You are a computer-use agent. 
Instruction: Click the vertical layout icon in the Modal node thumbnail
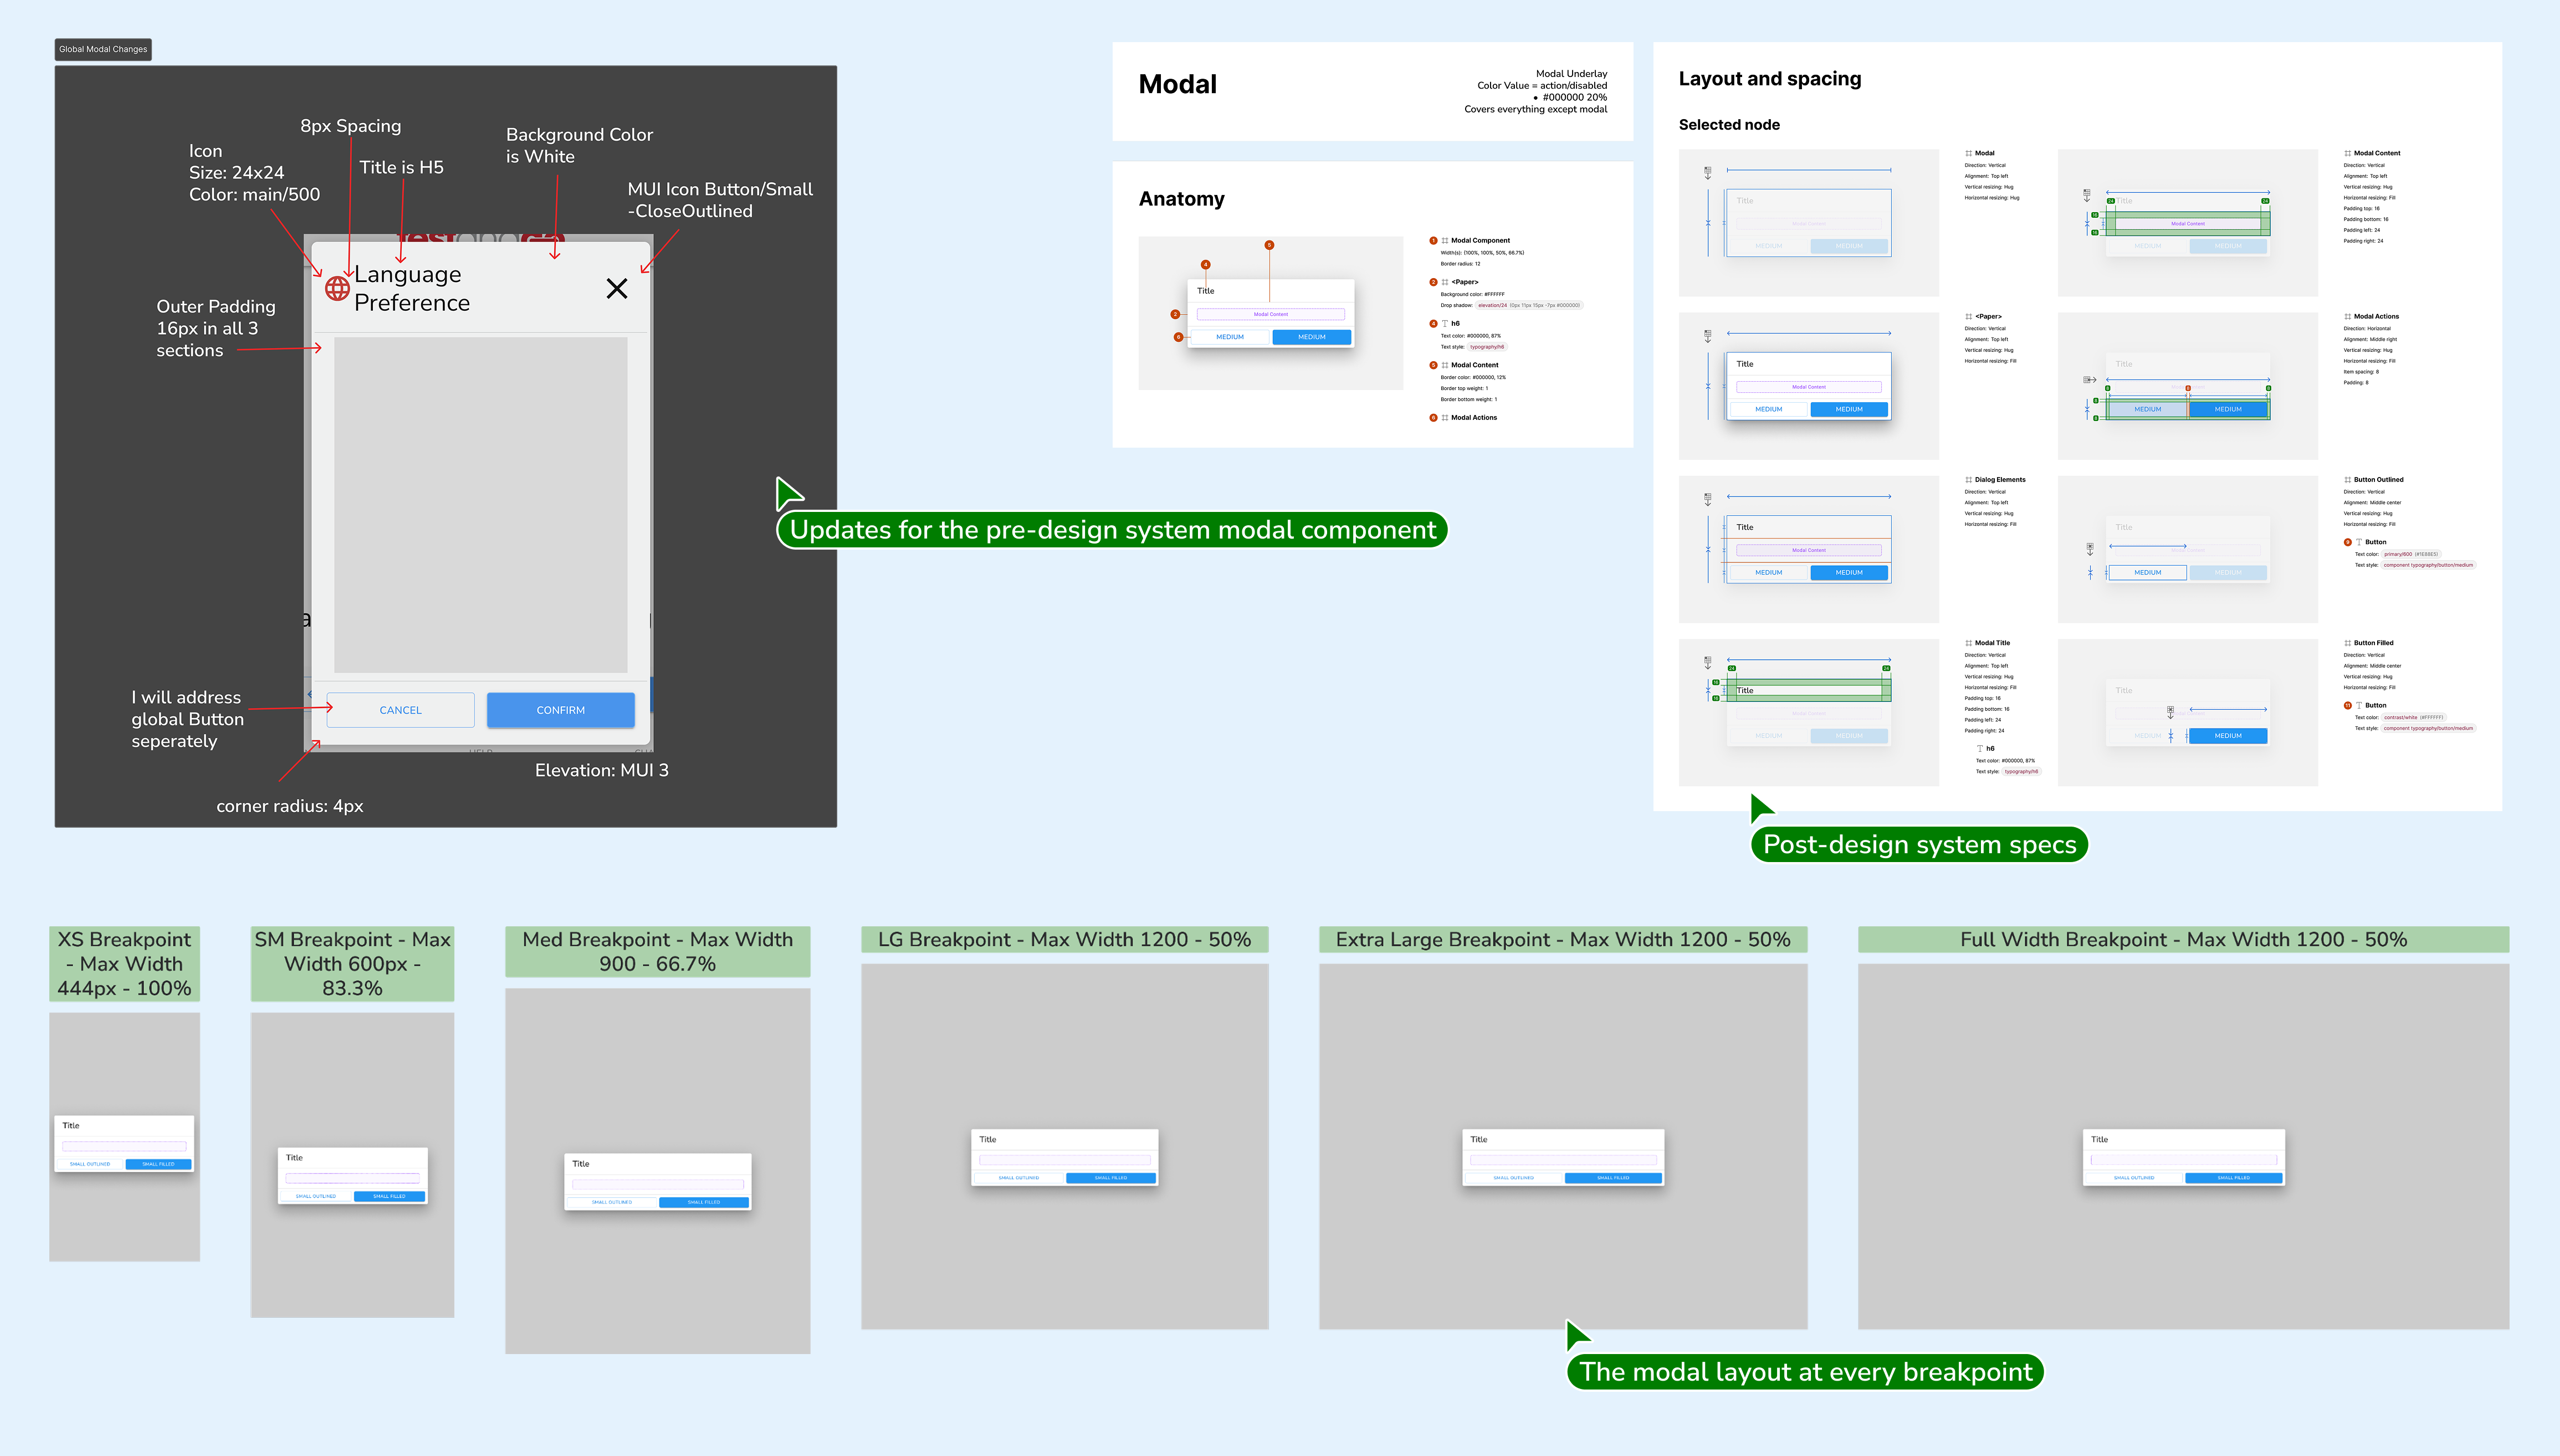pyautogui.click(x=1707, y=173)
